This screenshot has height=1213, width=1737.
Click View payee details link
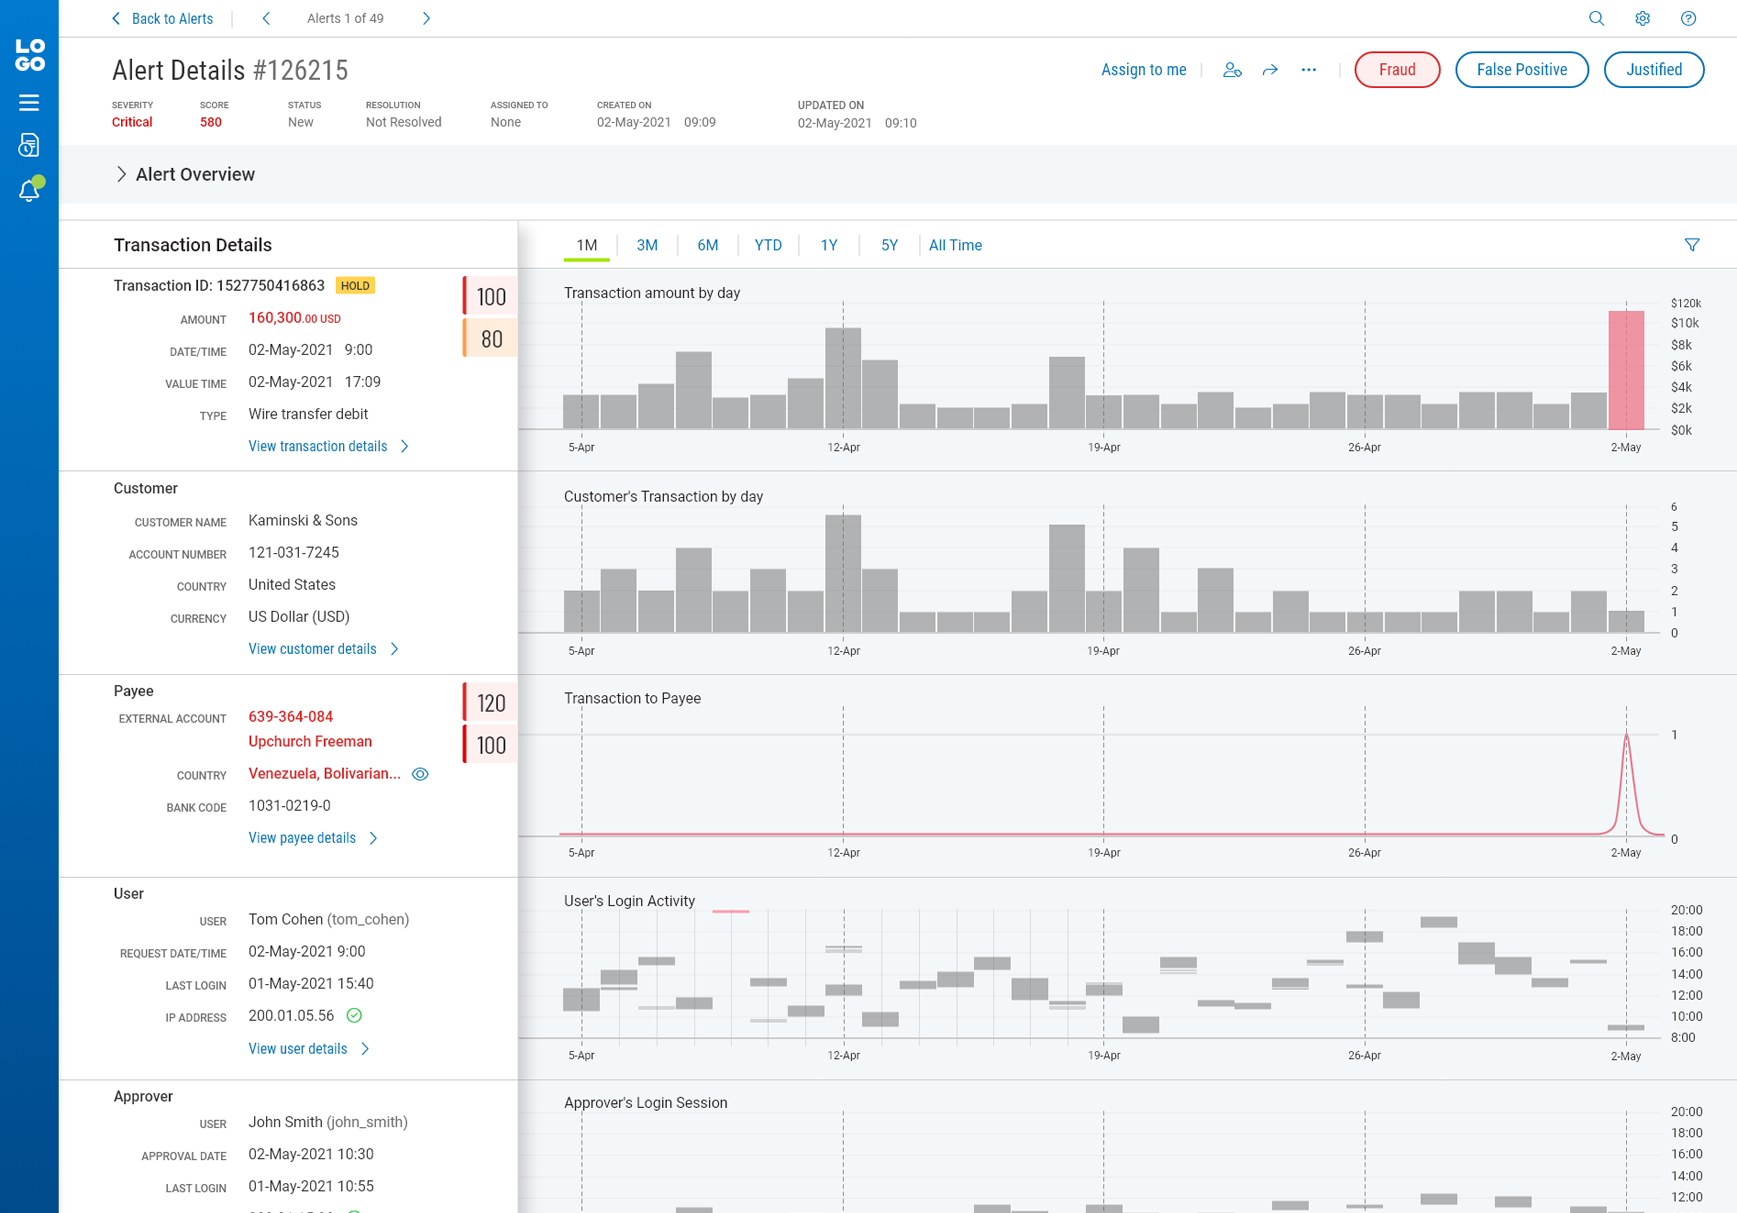302,838
